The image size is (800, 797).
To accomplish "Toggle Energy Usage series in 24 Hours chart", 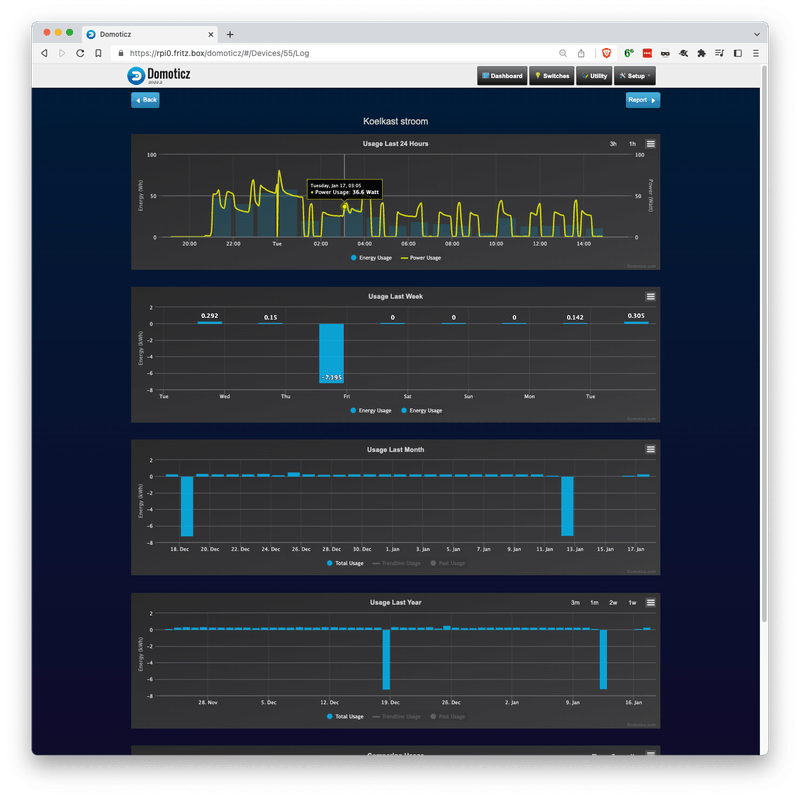I will pyautogui.click(x=371, y=258).
